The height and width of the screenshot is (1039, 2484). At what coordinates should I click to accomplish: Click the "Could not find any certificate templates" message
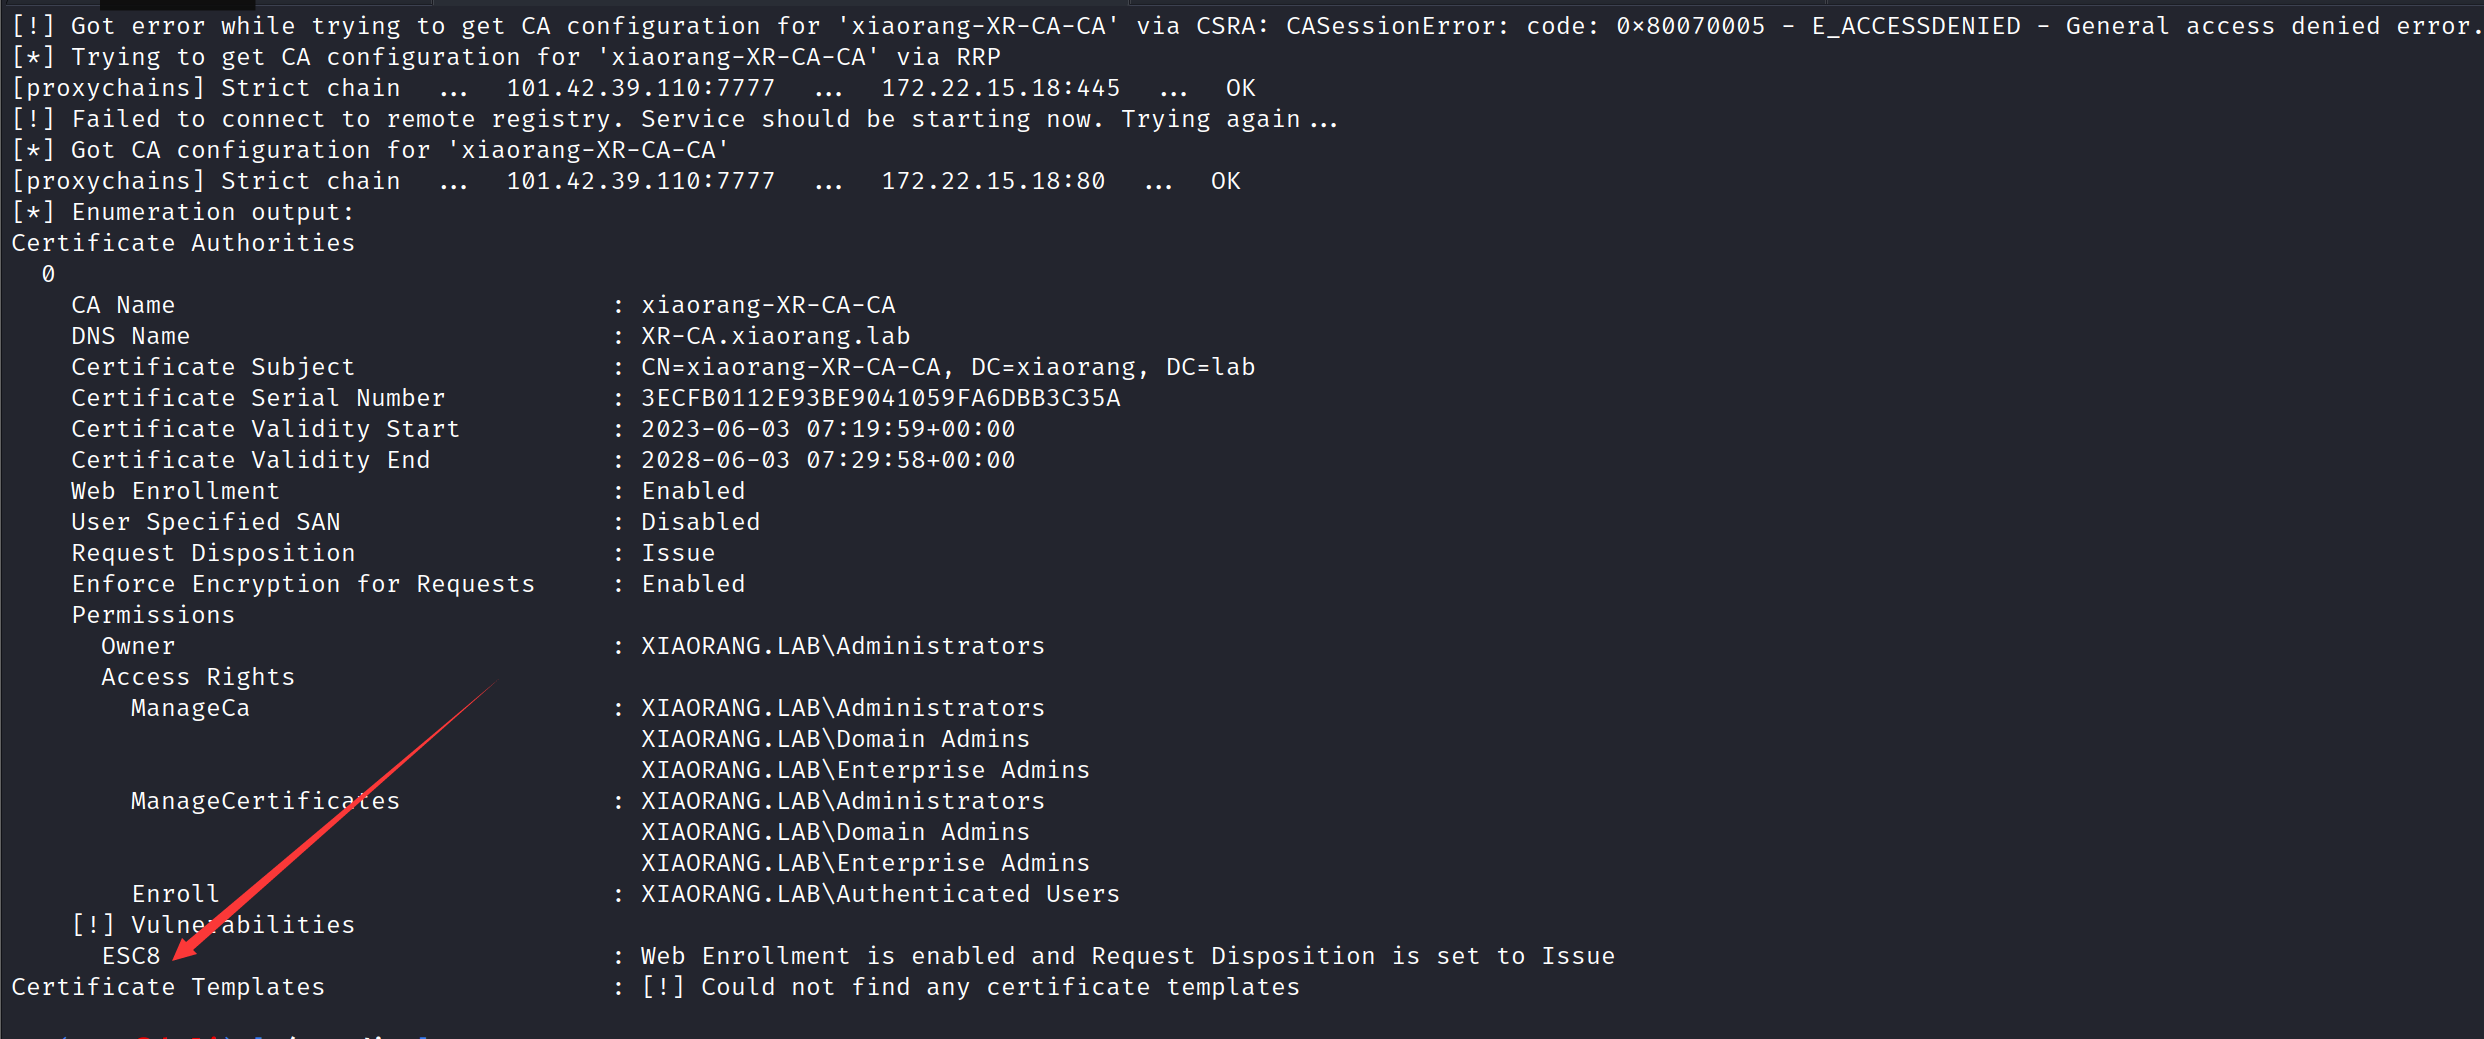click(x=1000, y=987)
